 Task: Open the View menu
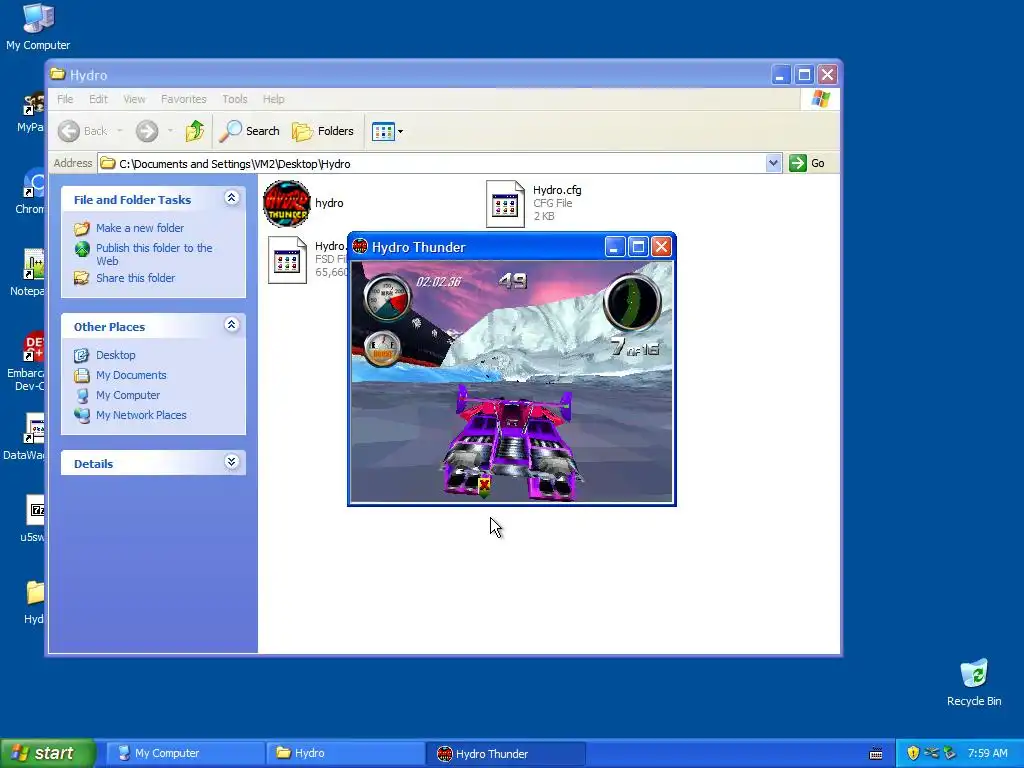click(134, 99)
